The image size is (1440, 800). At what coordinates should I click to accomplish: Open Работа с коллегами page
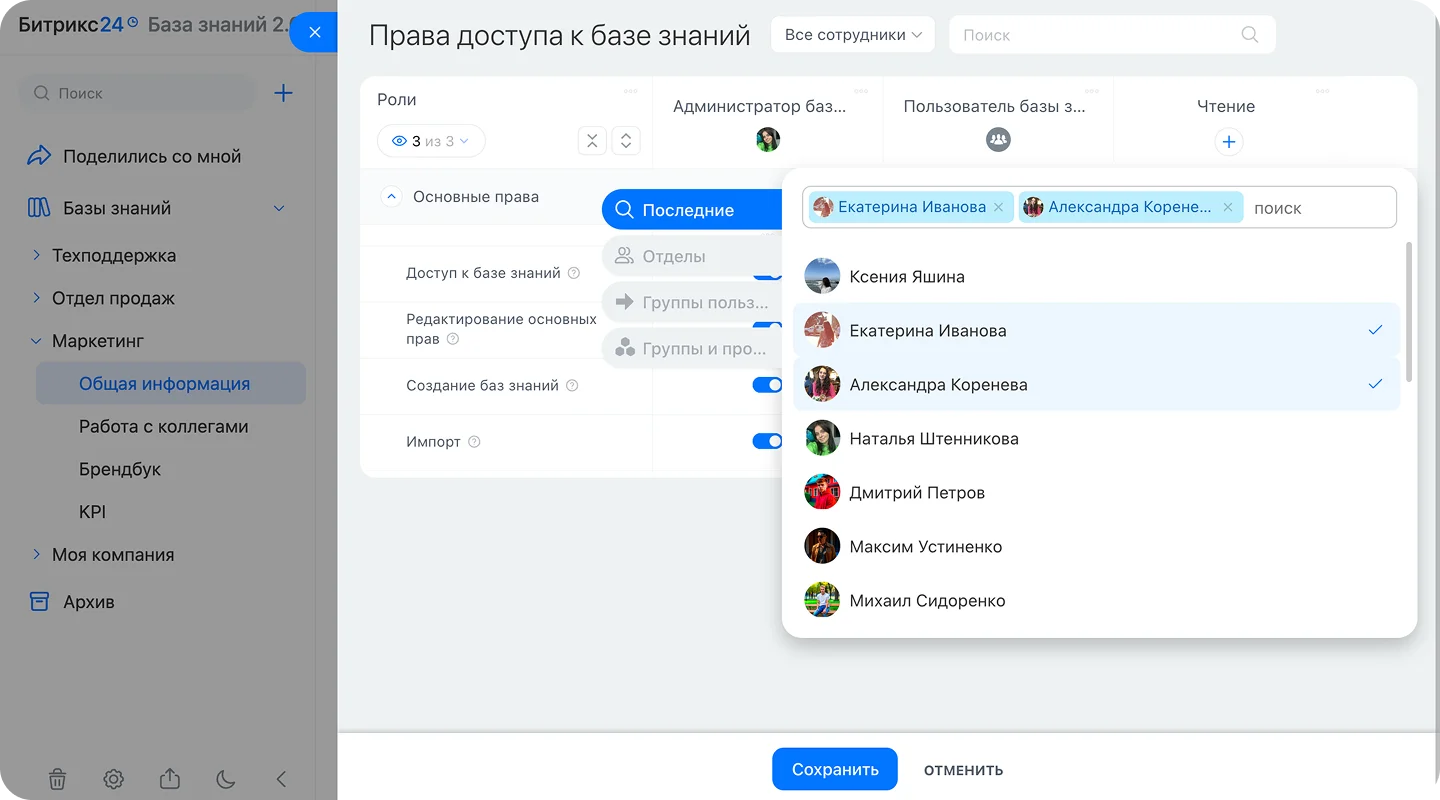point(164,426)
